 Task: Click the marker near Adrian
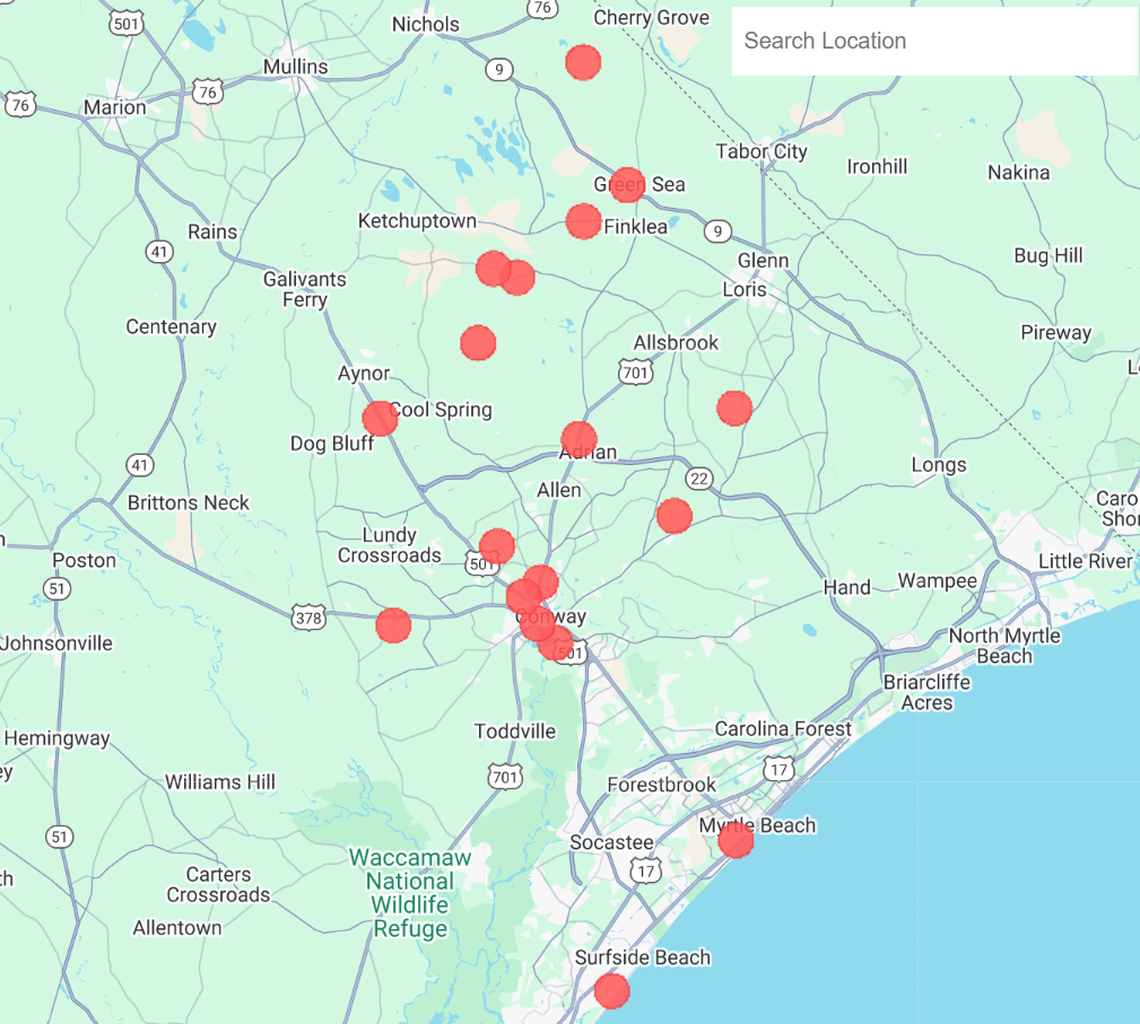(580, 438)
